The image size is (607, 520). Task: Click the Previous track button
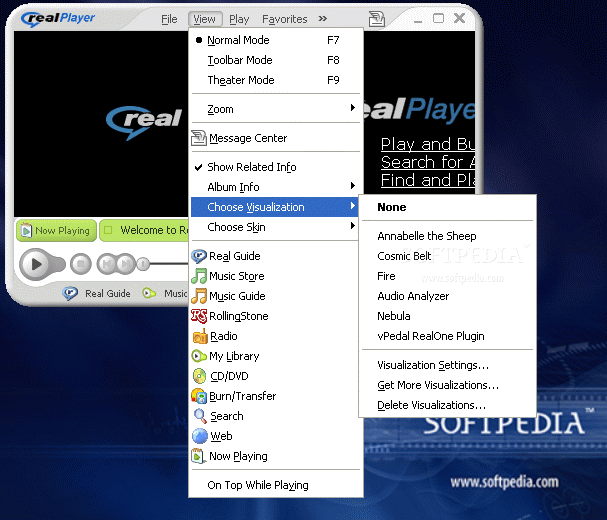point(107,264)
